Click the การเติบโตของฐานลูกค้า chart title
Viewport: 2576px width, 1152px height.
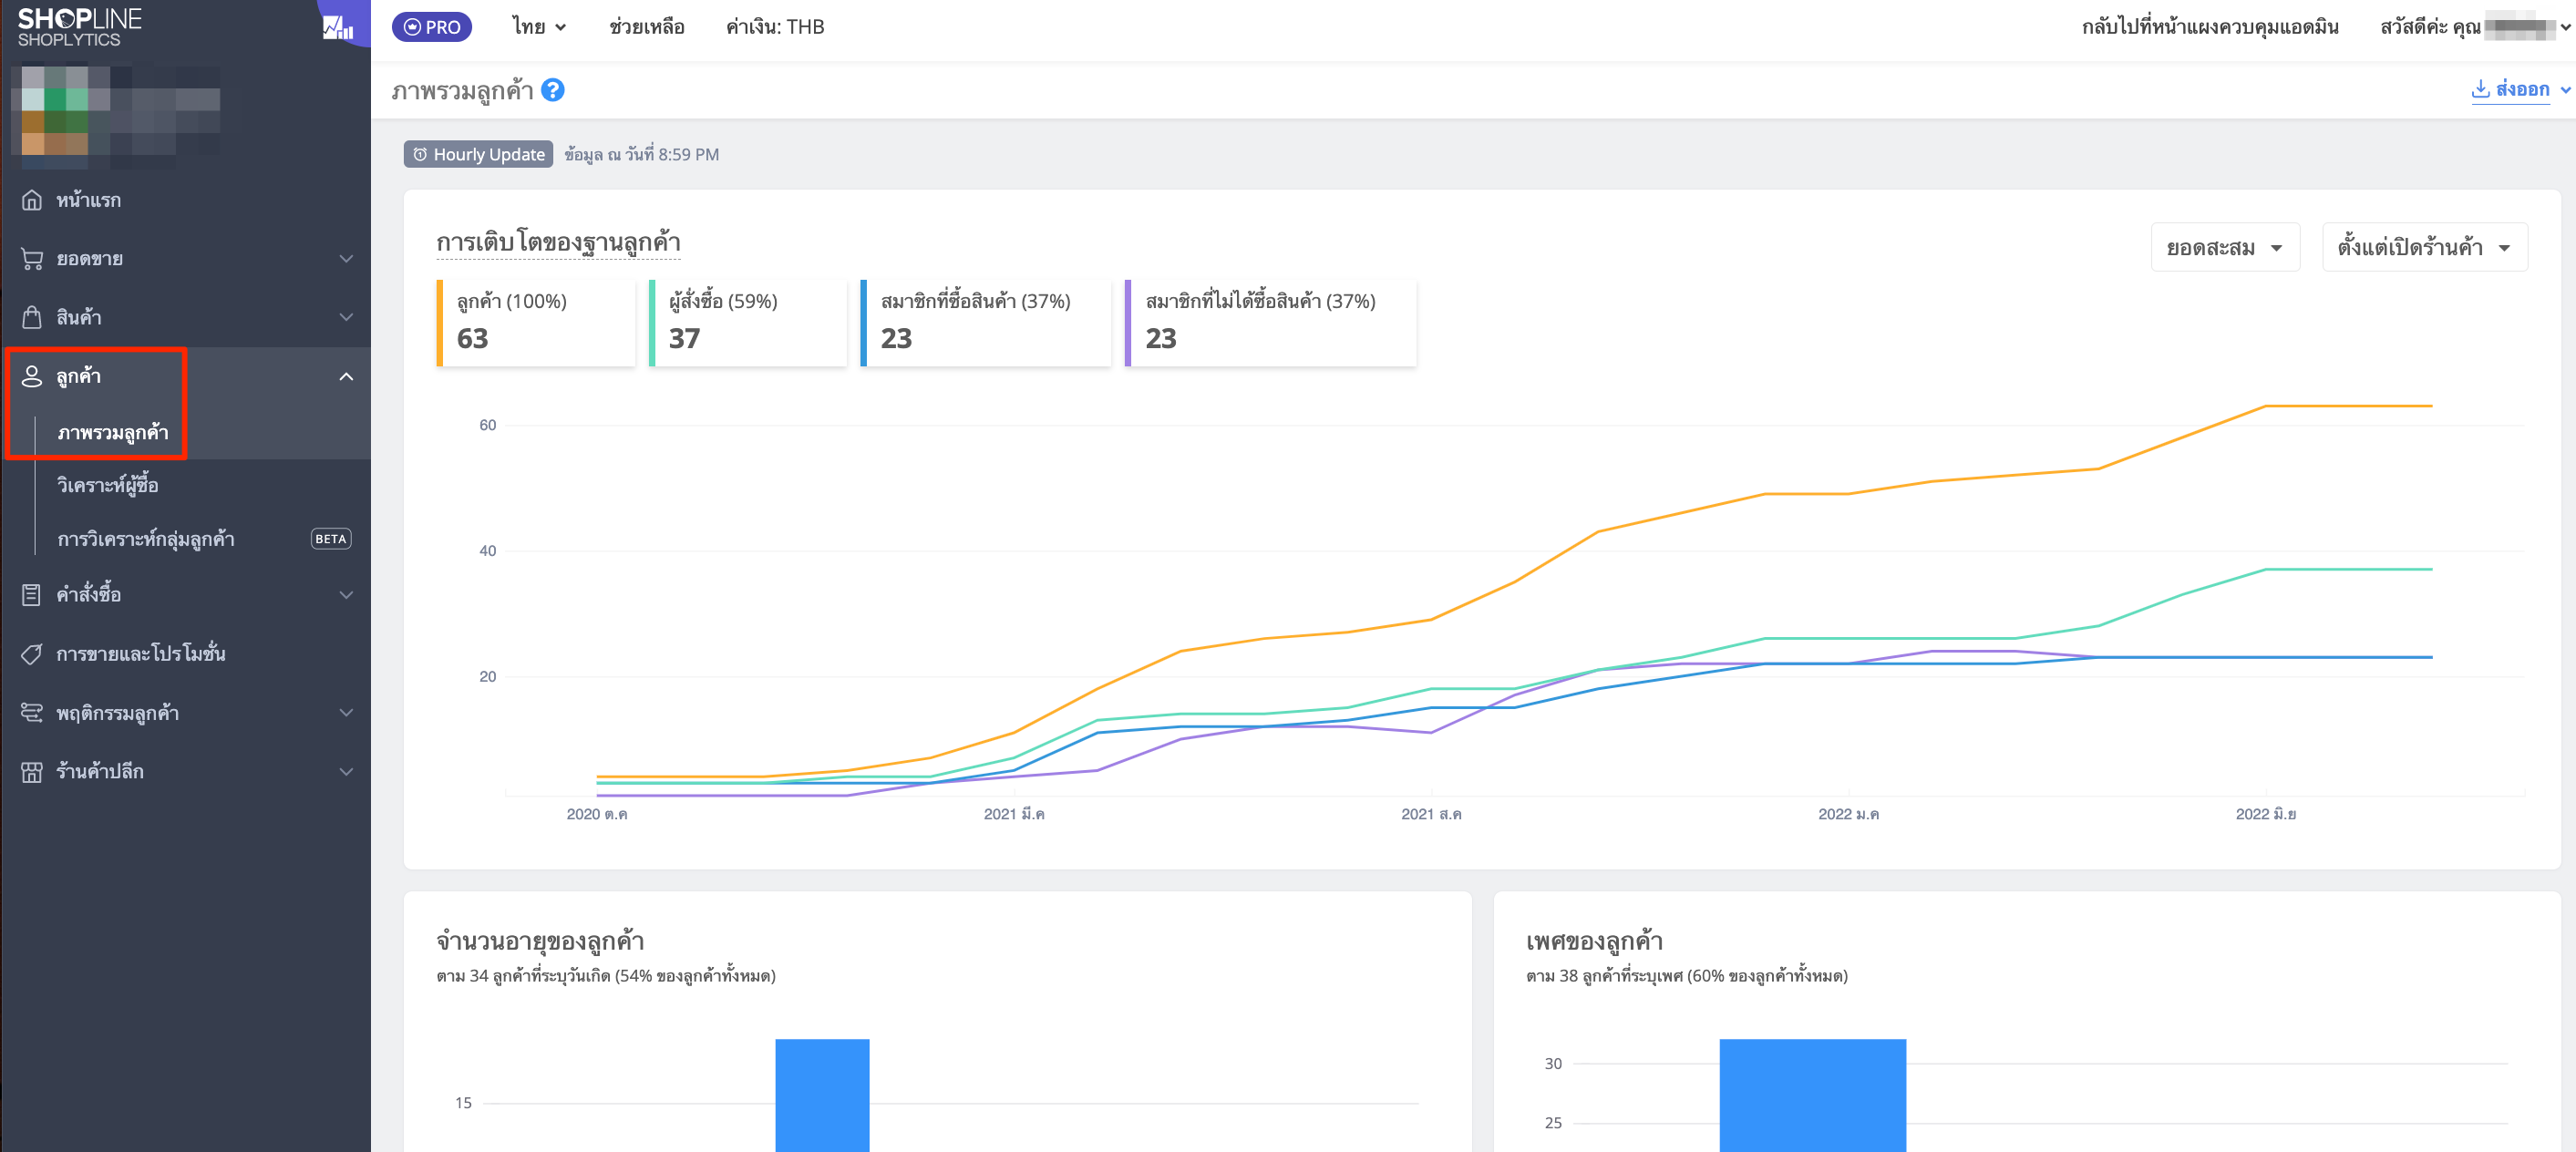[x=558, y=242]
